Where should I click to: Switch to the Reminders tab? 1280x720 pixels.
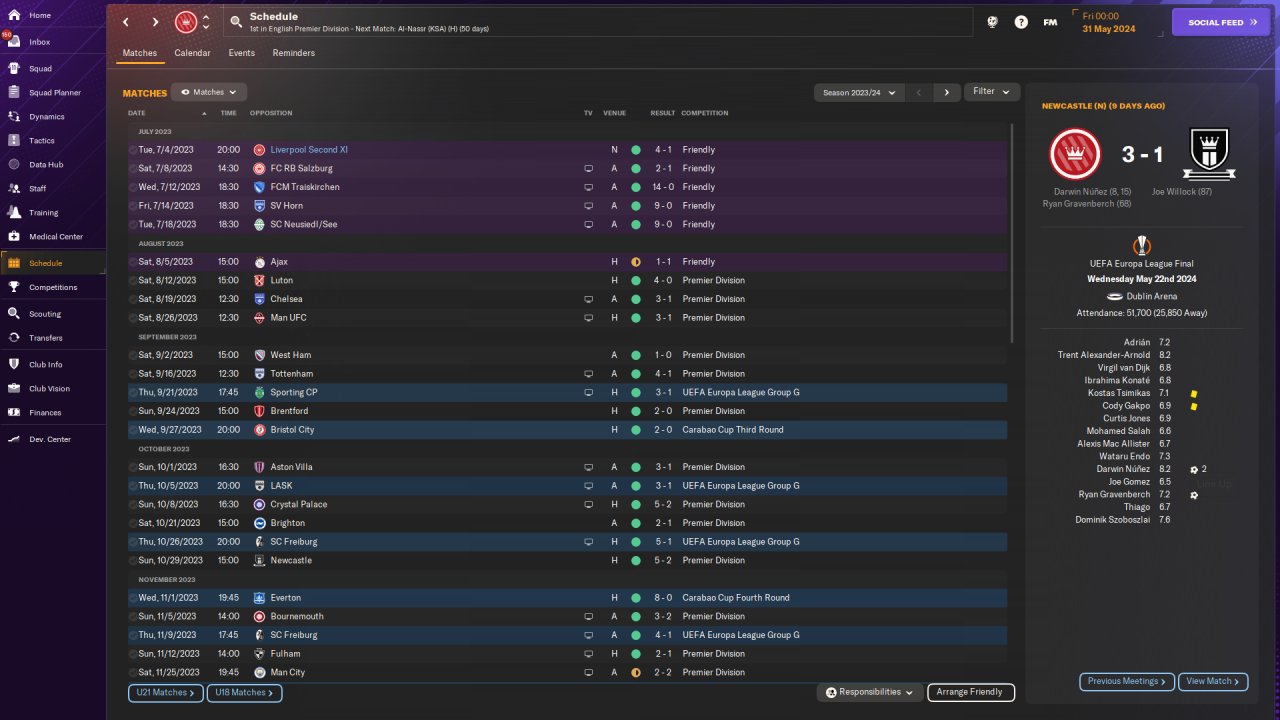(x=293, y=53)
